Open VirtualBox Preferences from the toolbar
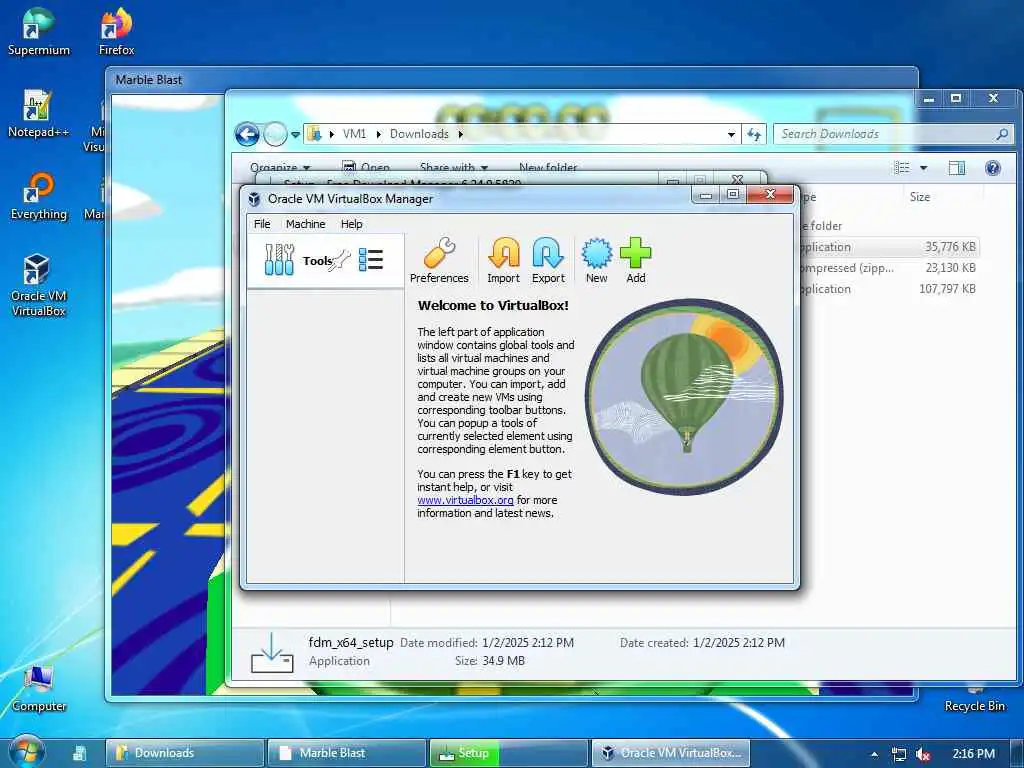Screen dimensions: 1024x768 coord(439,260)
